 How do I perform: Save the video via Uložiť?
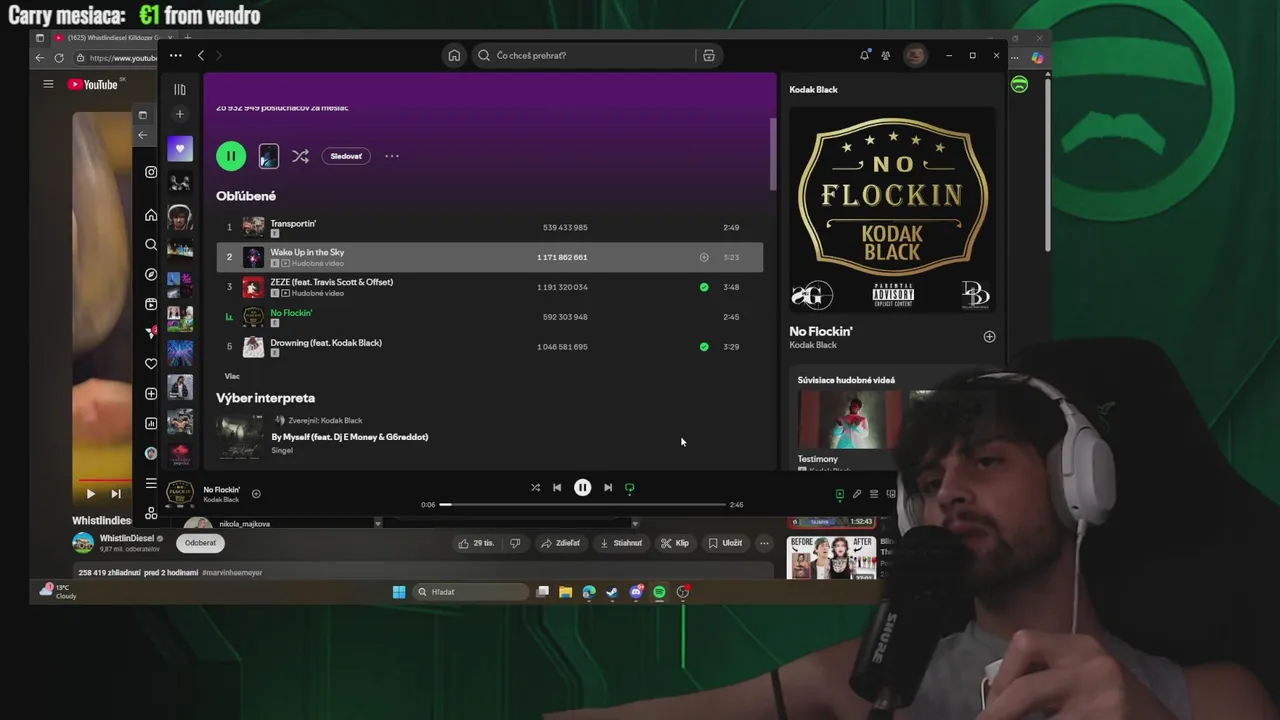point(725,543)
